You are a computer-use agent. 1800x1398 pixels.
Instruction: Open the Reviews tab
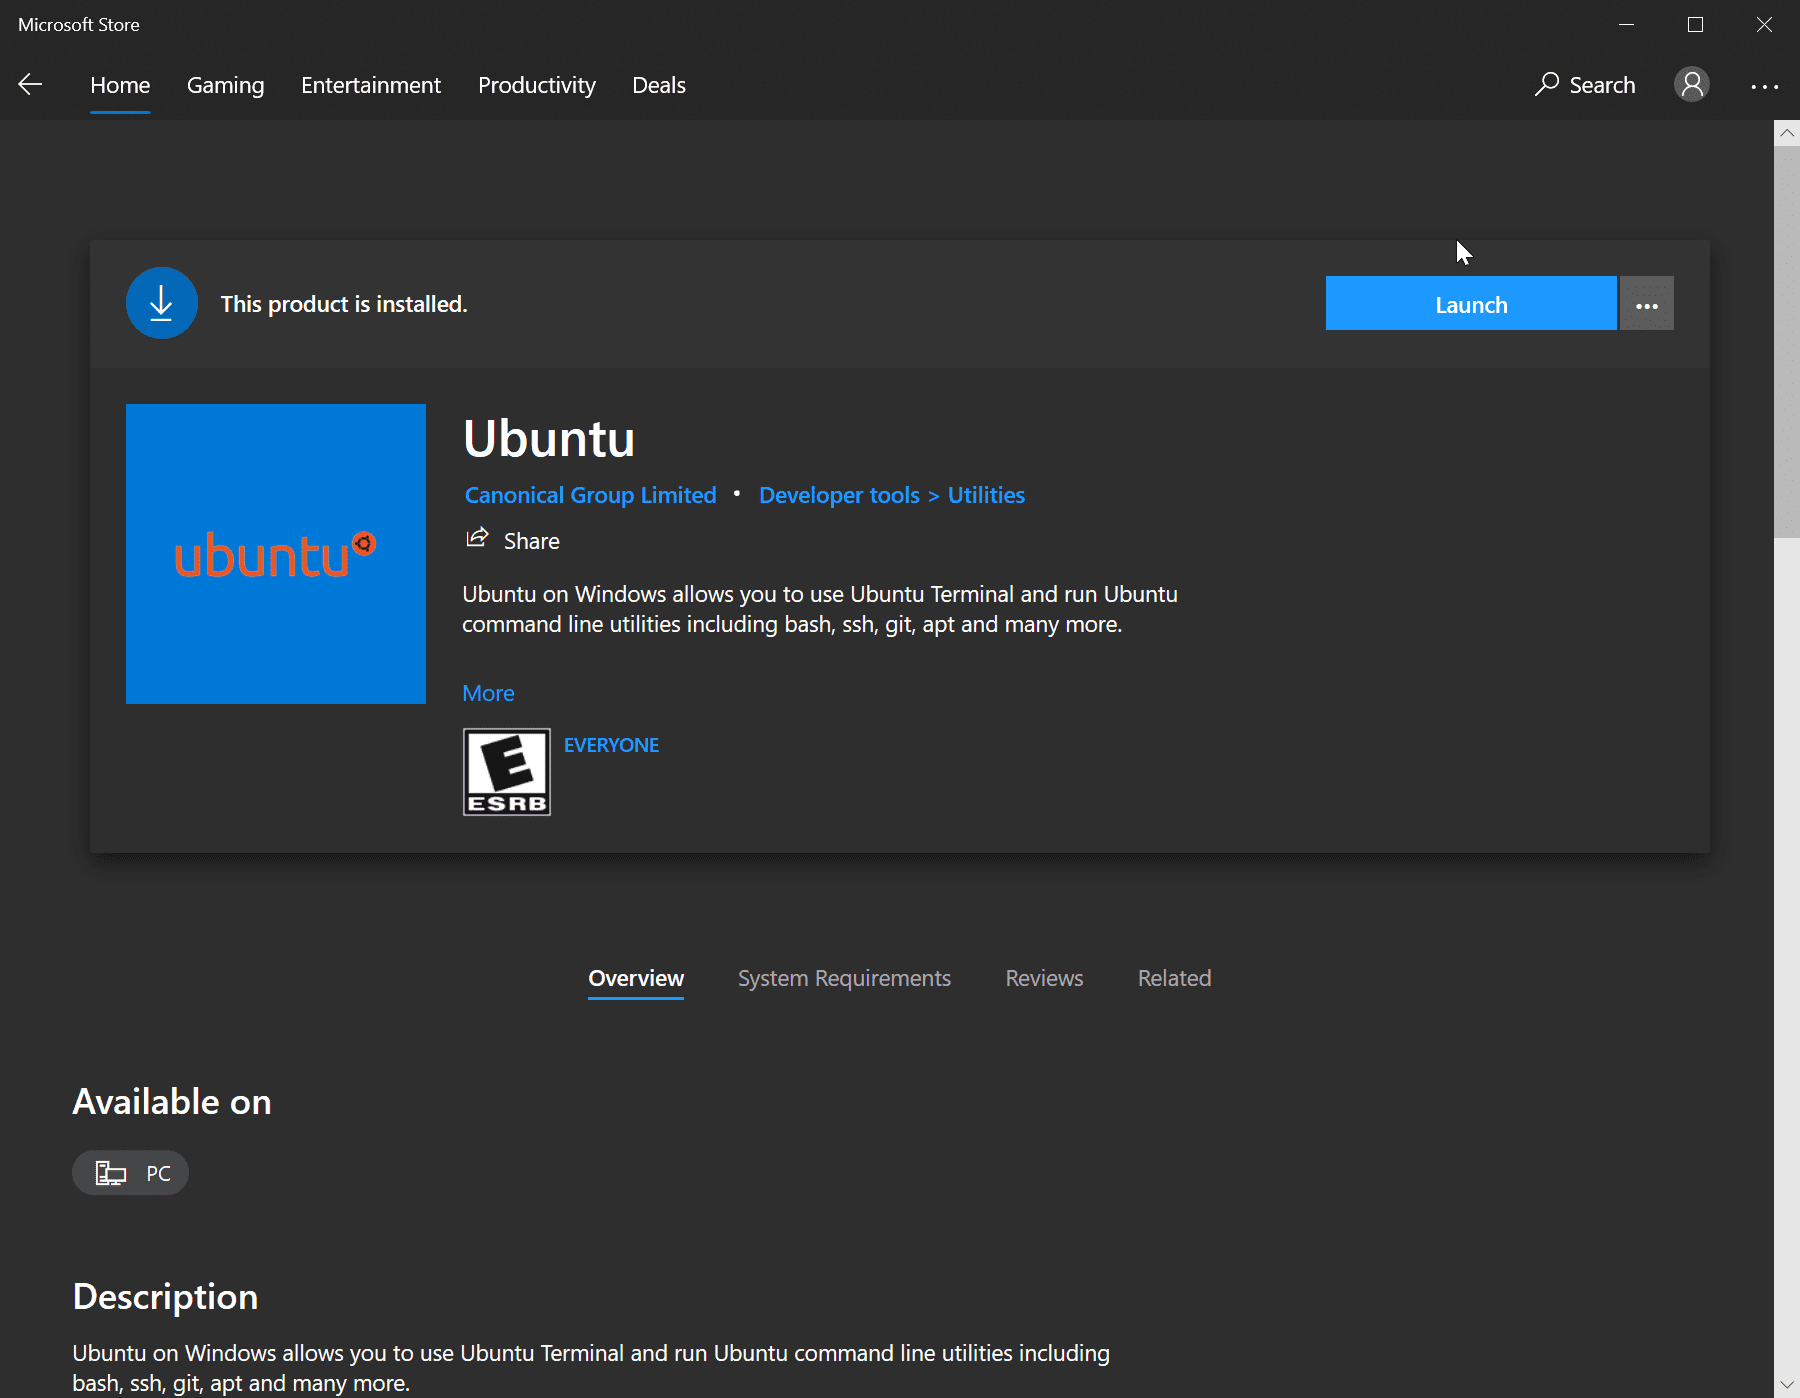[x=1043, y=978]
